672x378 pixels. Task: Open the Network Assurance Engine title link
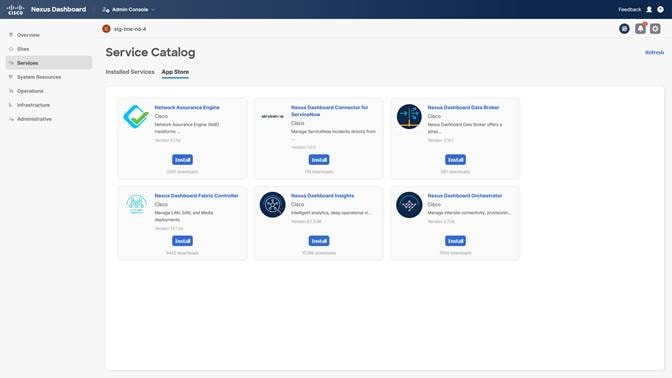187,108
